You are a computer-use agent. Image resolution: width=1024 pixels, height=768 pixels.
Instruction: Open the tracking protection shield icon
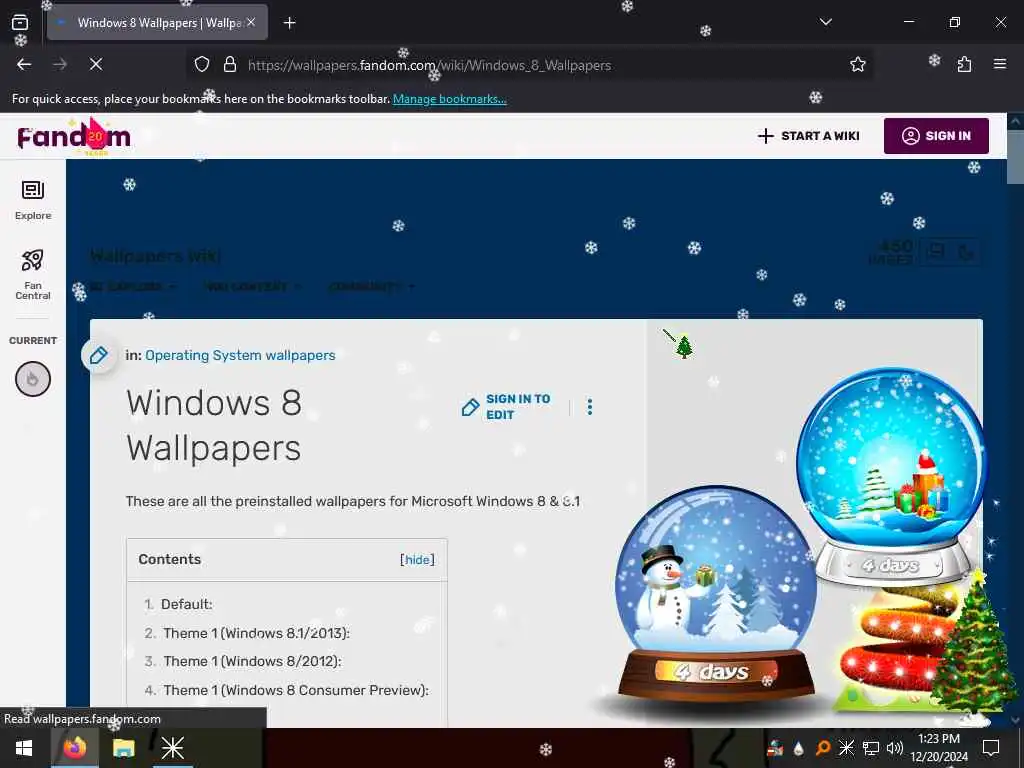[202, 64]
